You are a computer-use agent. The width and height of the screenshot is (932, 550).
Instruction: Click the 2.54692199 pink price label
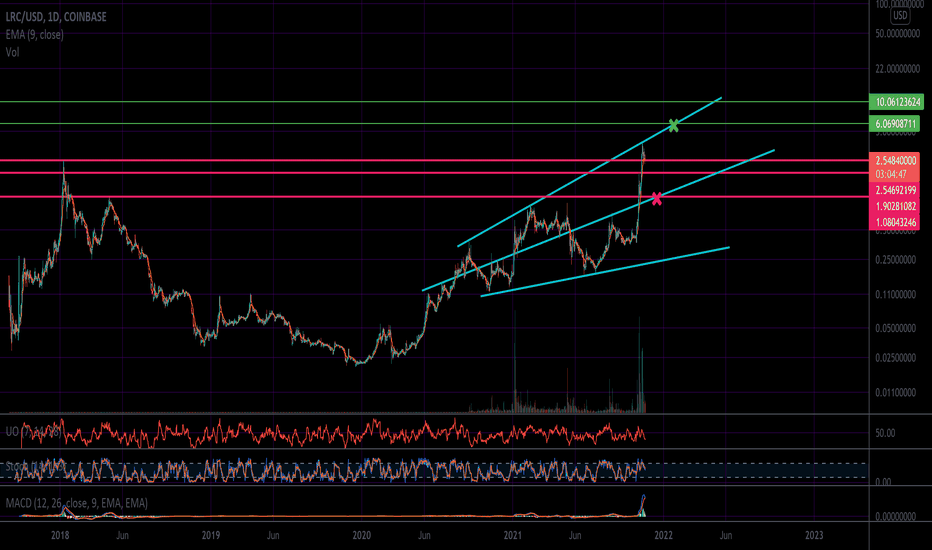point(895,190)
